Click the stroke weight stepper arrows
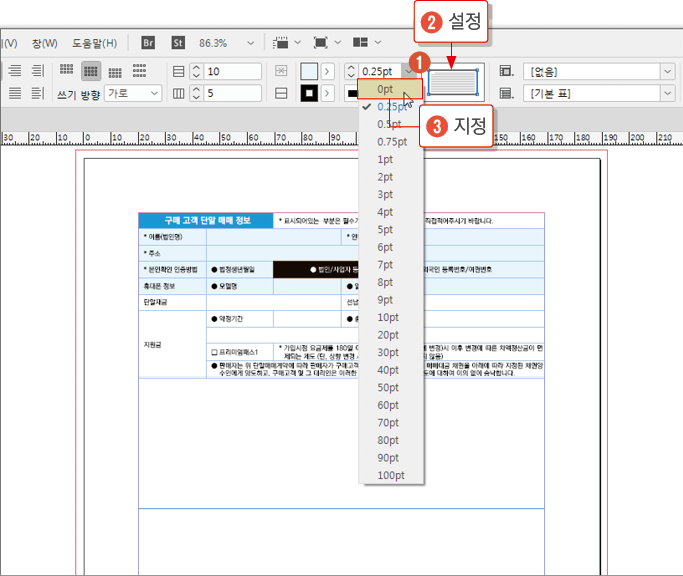Image resolution: width=683 pixels, height=576 pixels. pos(351,71)
